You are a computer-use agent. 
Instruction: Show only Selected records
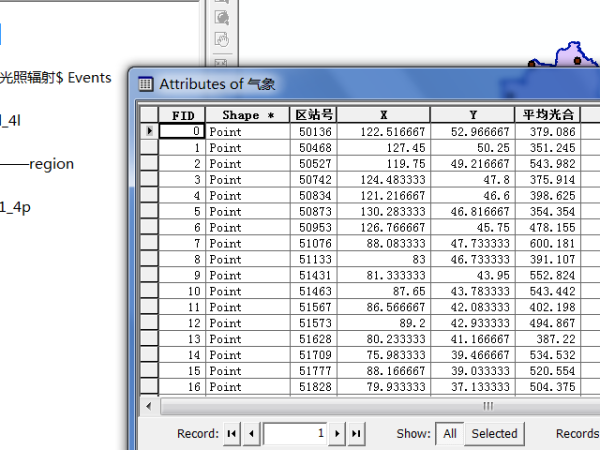click(494, 434)
